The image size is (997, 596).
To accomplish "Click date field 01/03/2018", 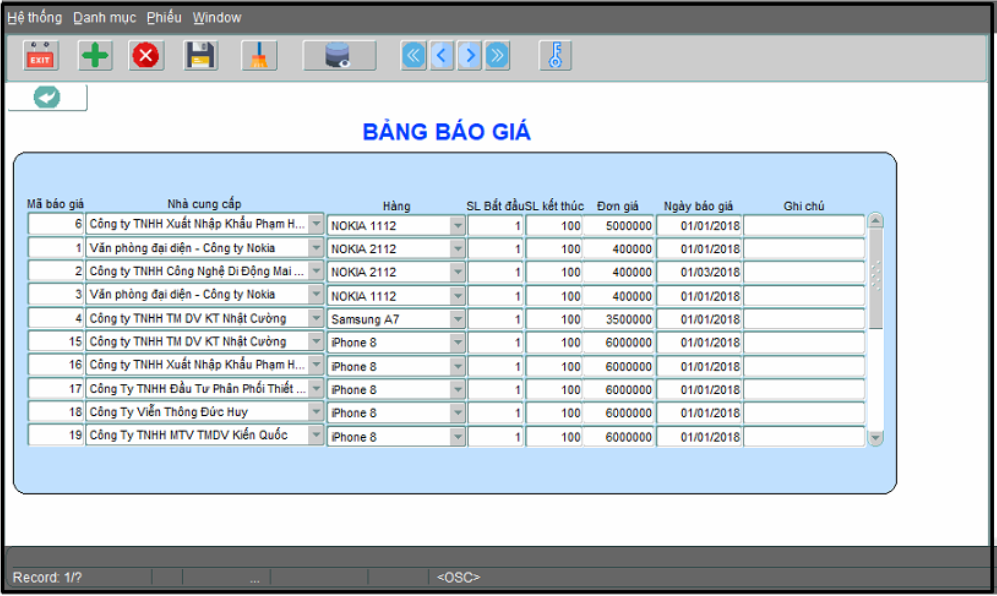I will coord(699,272).
